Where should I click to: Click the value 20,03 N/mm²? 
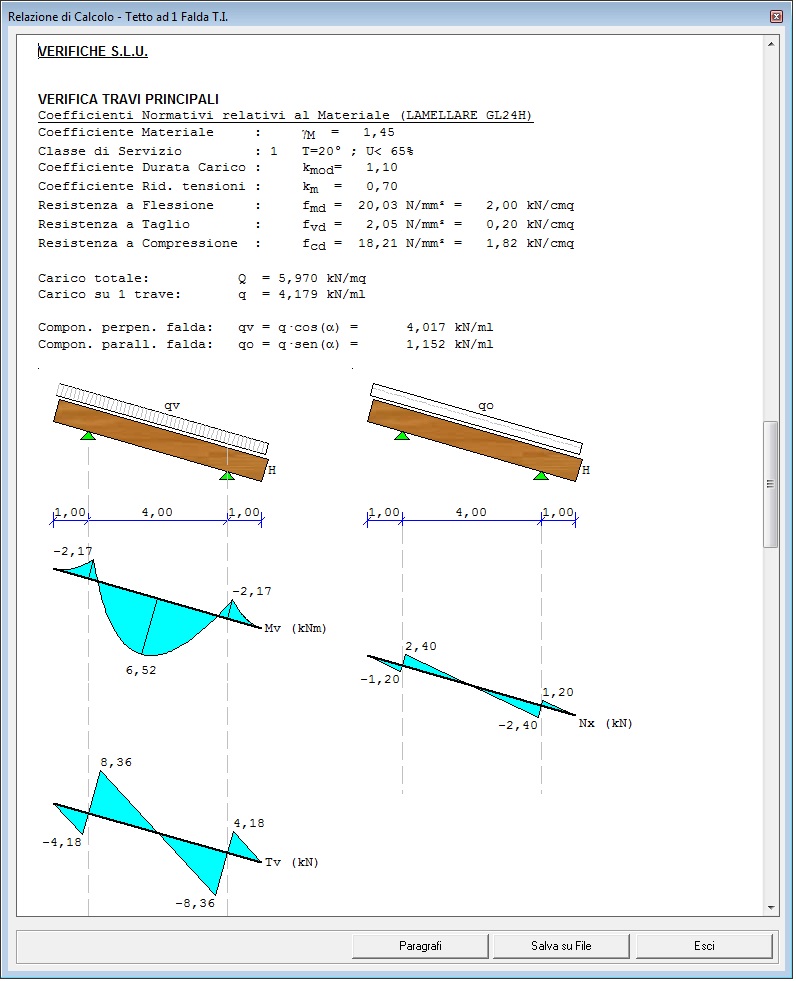pyautogui.click(x=401, y=205)
